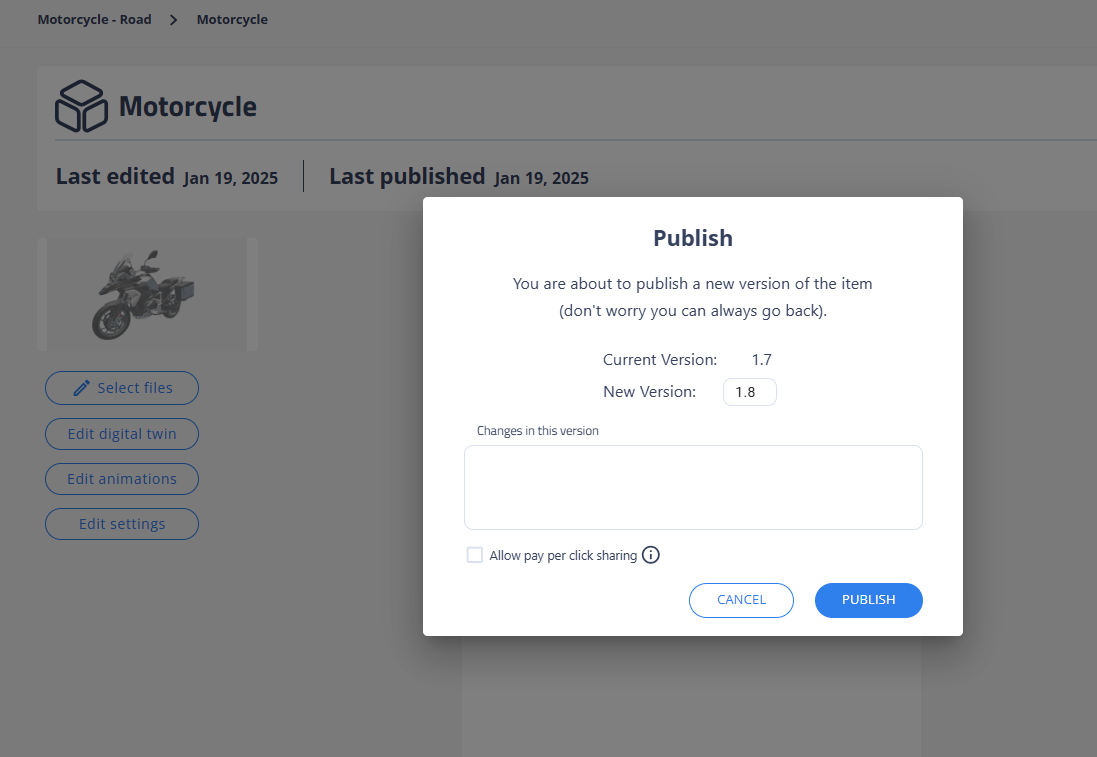Click the Current Version value 1.7
This screenshot has height=757, width=1097.
point(761,360)
